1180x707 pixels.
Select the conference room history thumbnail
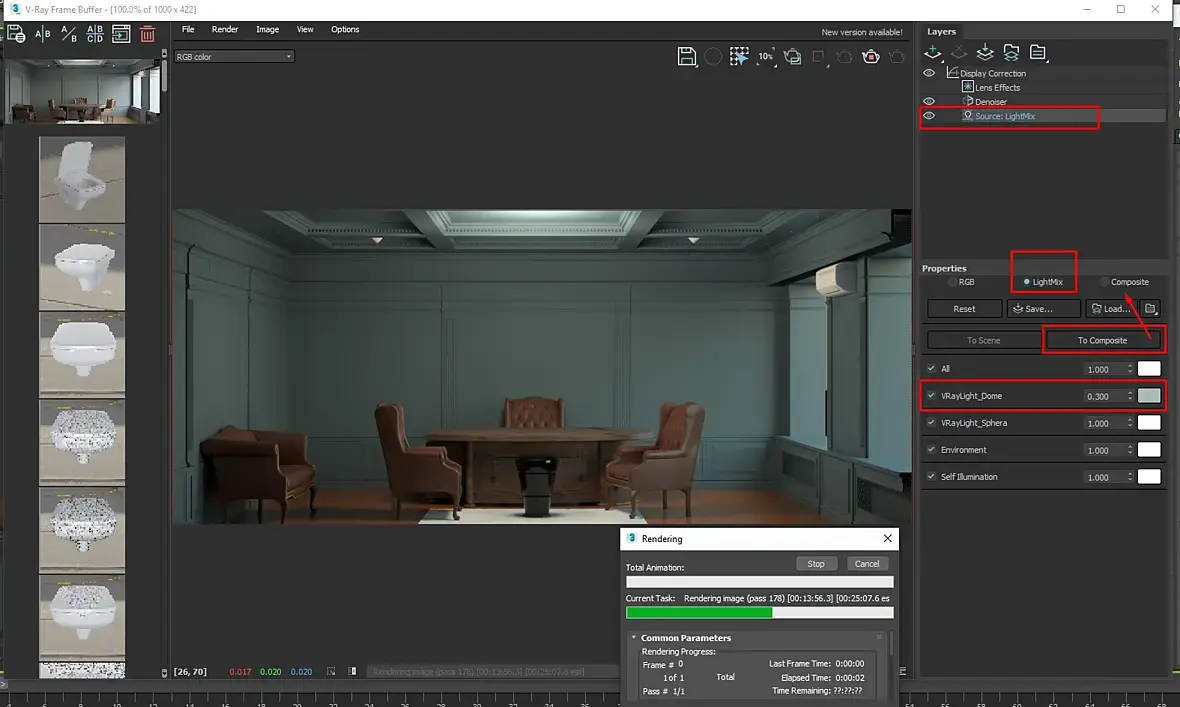tap(82, 93)
